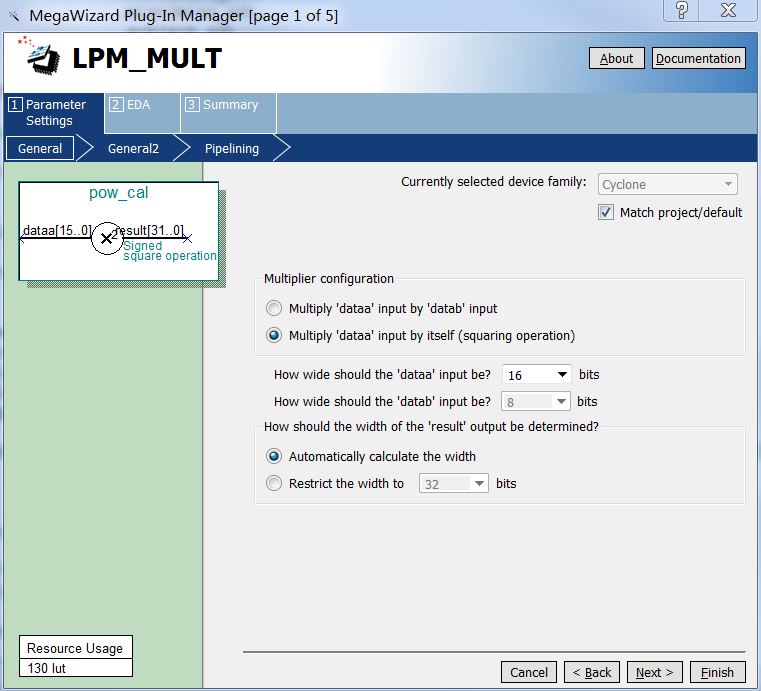The height and width of the screenshot is (691, 761).
Task: Click the Back button
Action: pyautogui.click(x=592, y=672)
